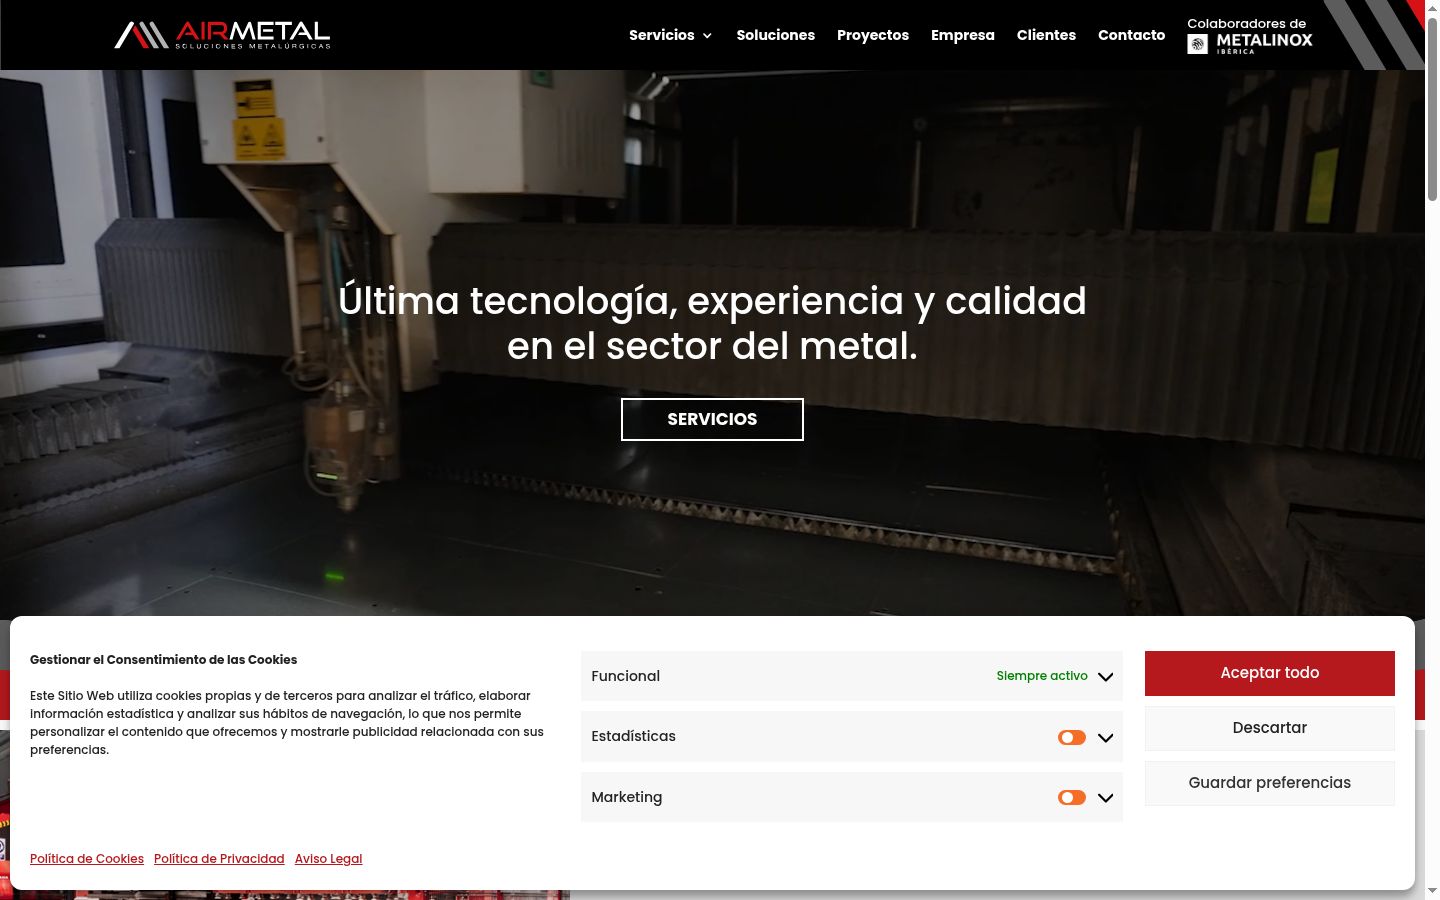Expand the Marketing category chevron
This screenshot has height=900, width=1440.
pyautogui.click(x=1105, y=798)
